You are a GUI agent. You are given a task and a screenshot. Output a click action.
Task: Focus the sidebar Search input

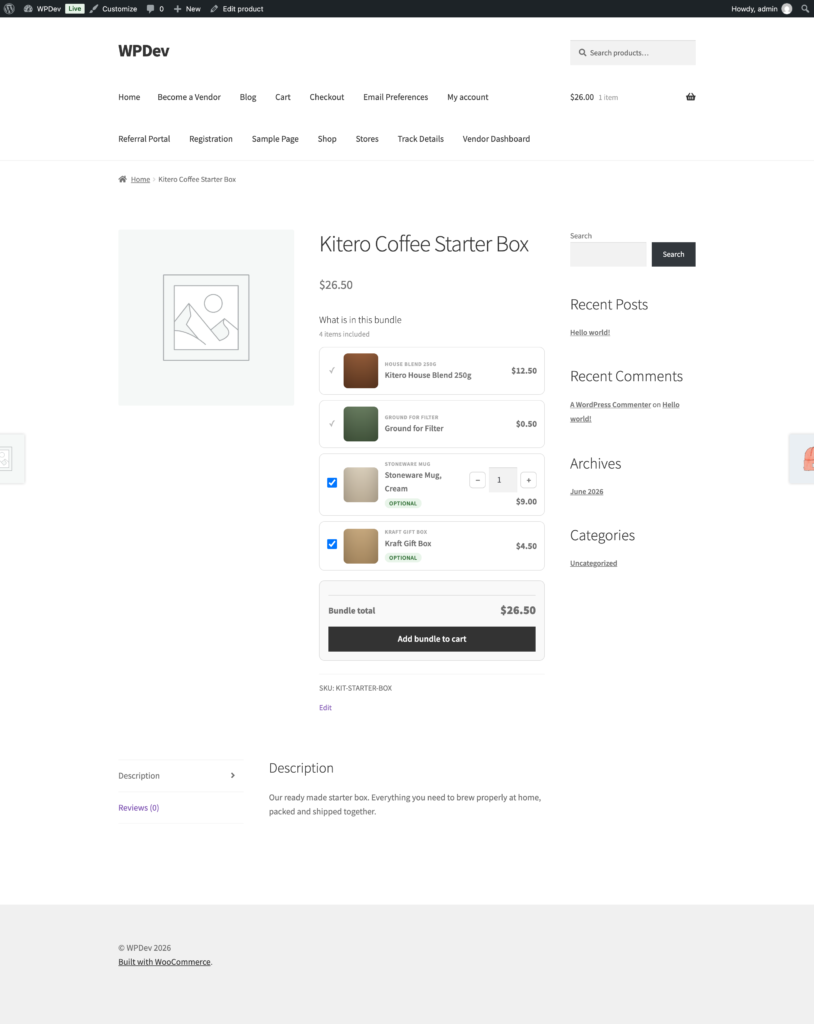point(608,255)
